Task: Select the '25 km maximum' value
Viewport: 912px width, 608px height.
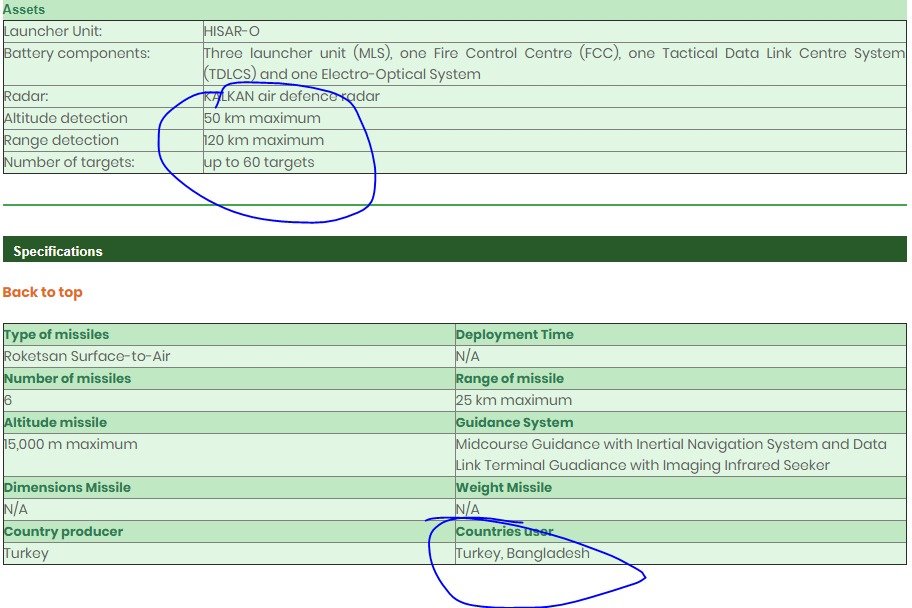Action: tap(514, 400)
